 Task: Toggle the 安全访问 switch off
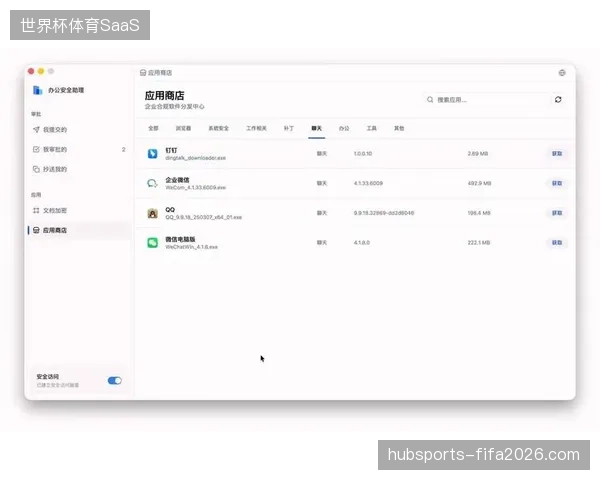114,380
